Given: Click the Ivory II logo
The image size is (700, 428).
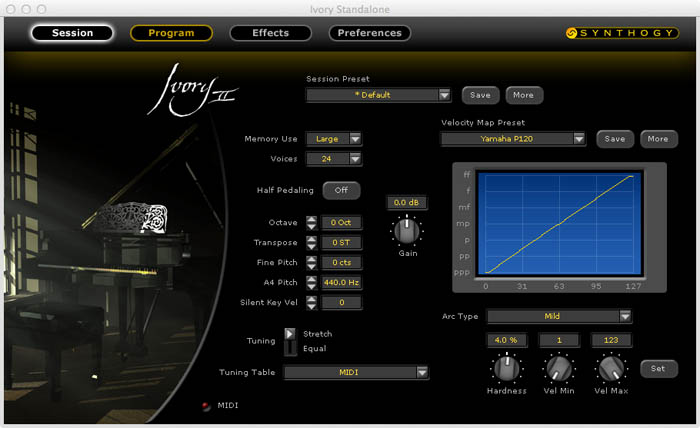Looking at the screenshot, I should pyautogui.click(x=193, y=90).
